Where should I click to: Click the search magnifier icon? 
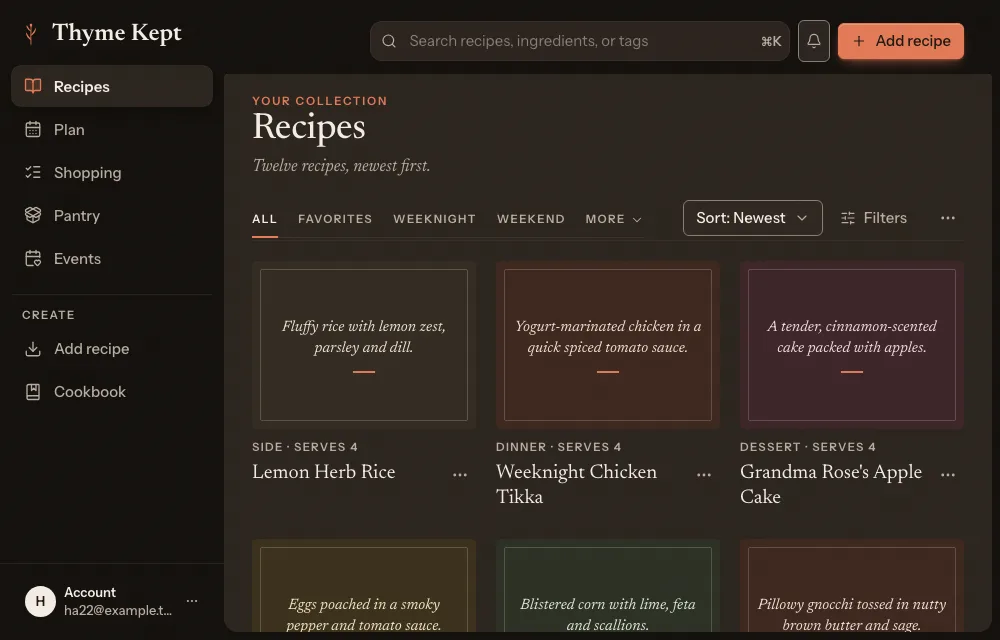click(x=389, y=41)
